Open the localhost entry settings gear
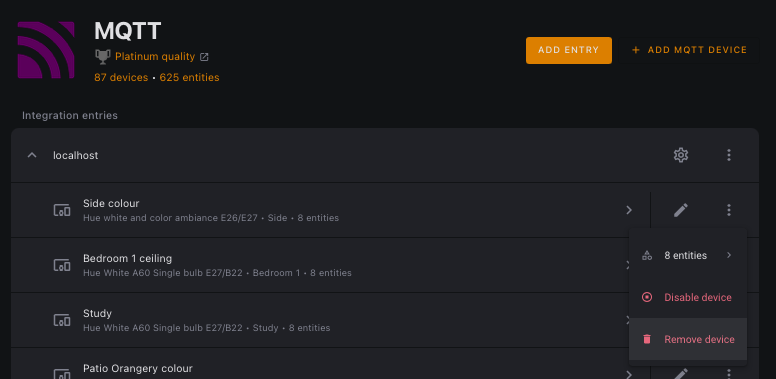Image resolution: width=776 pixels, height=379 pixels. coord(680,155)
